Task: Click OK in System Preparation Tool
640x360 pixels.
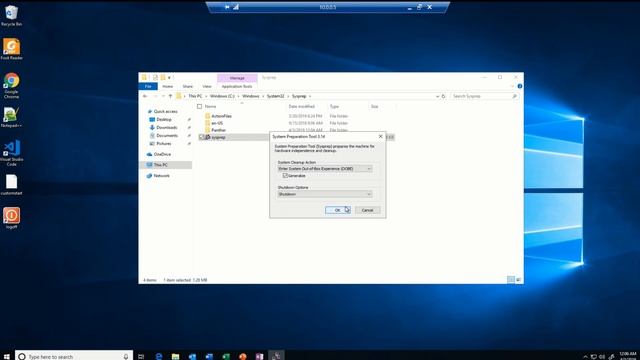Action: [x=338, y=210]
